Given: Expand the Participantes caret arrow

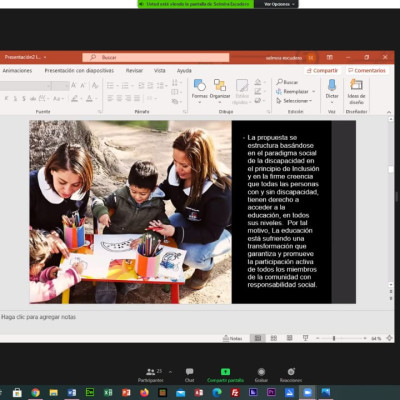Looking at the screenshot, I should pos(170,372).
